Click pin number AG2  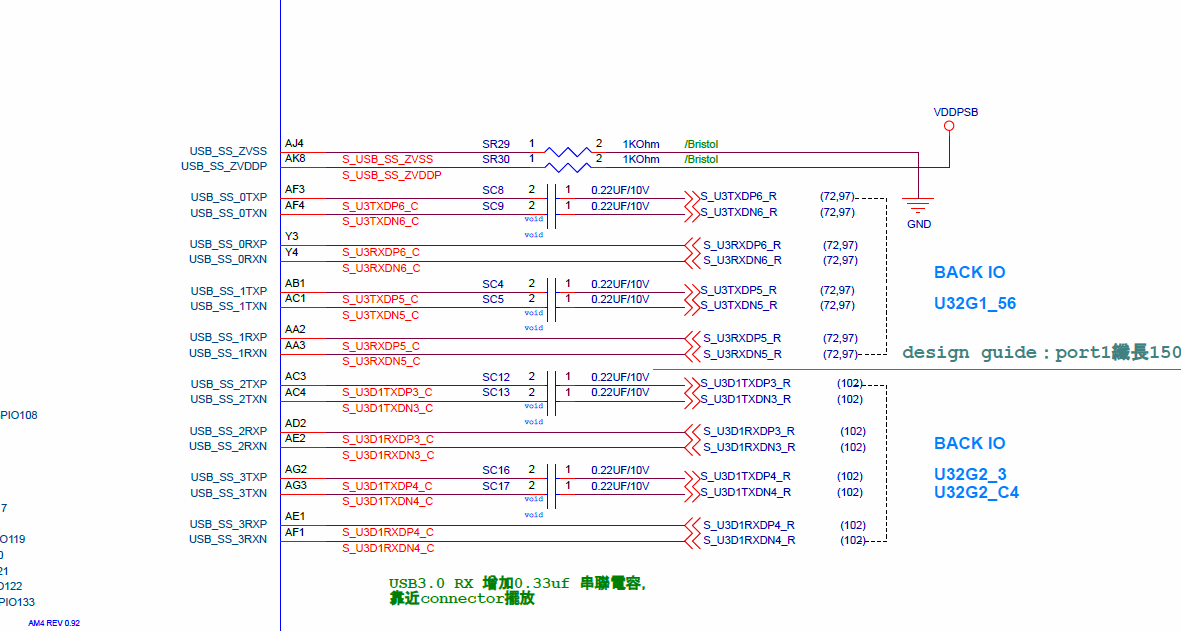(296, 469)
